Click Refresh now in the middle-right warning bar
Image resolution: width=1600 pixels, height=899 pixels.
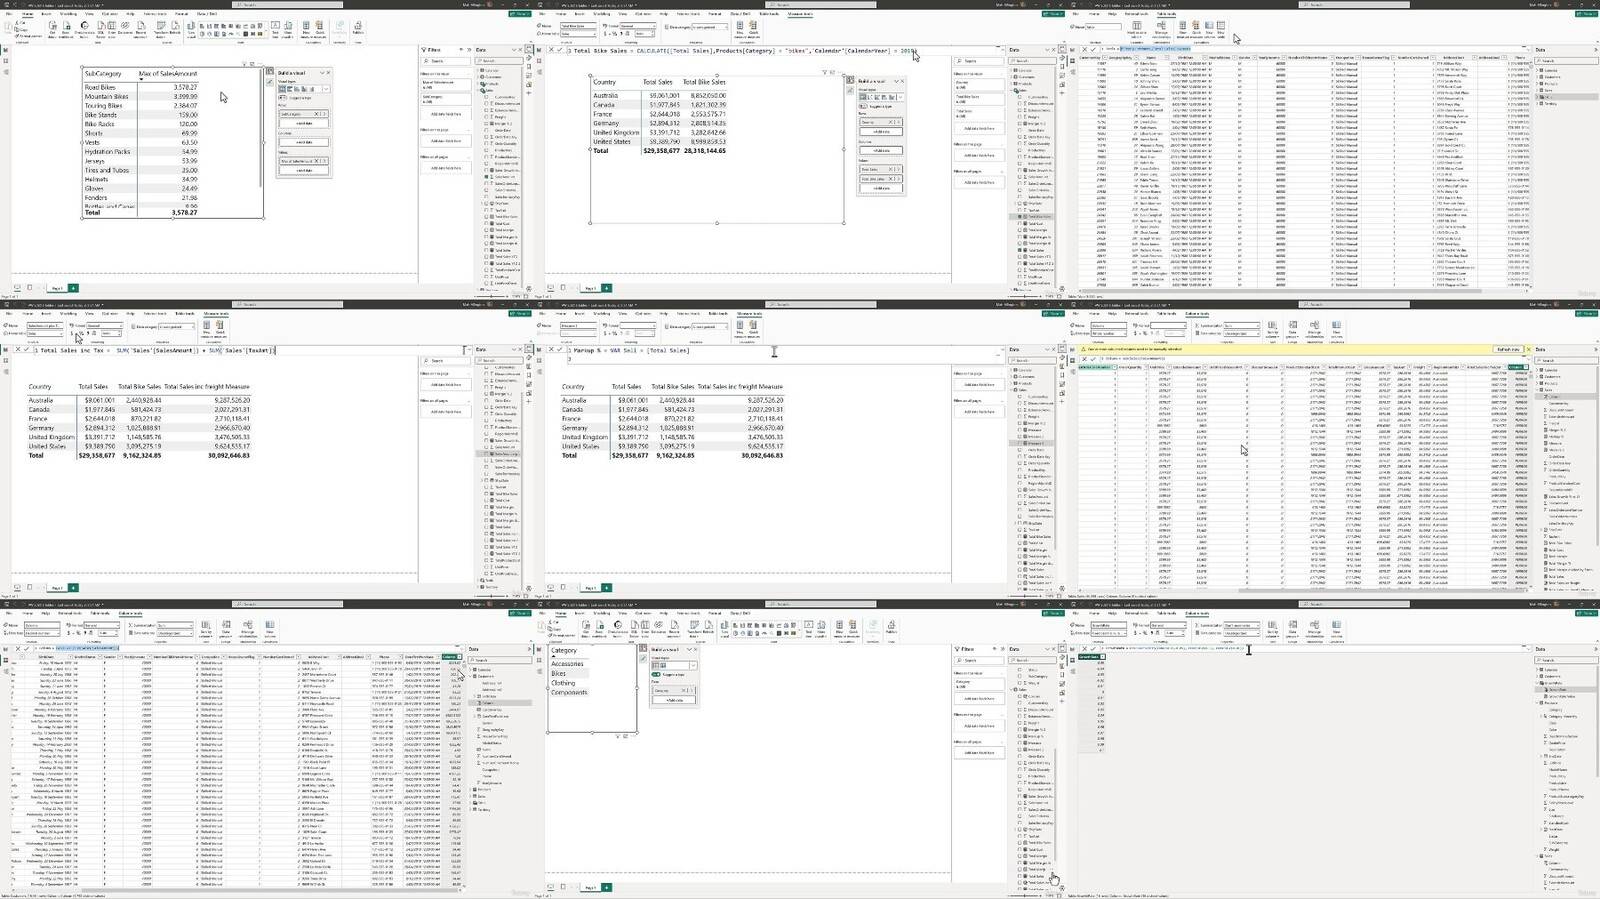coord(1509,349)
